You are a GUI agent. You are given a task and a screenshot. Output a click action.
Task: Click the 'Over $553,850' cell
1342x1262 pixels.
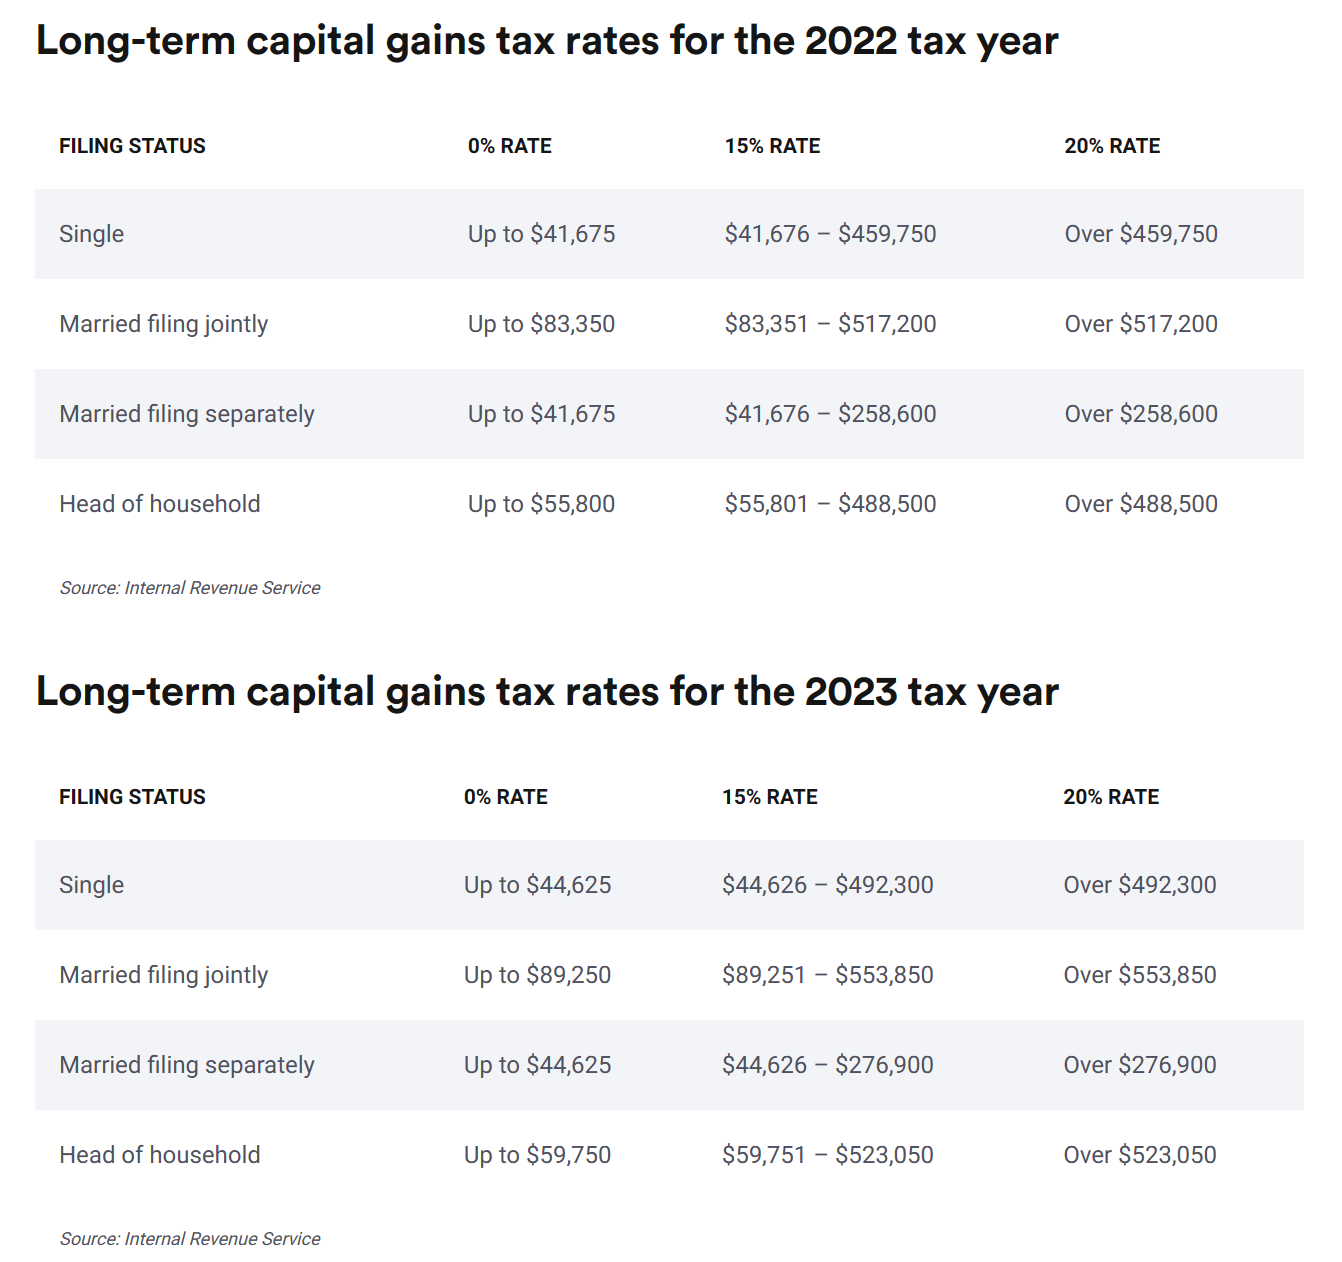point(1140,975)
